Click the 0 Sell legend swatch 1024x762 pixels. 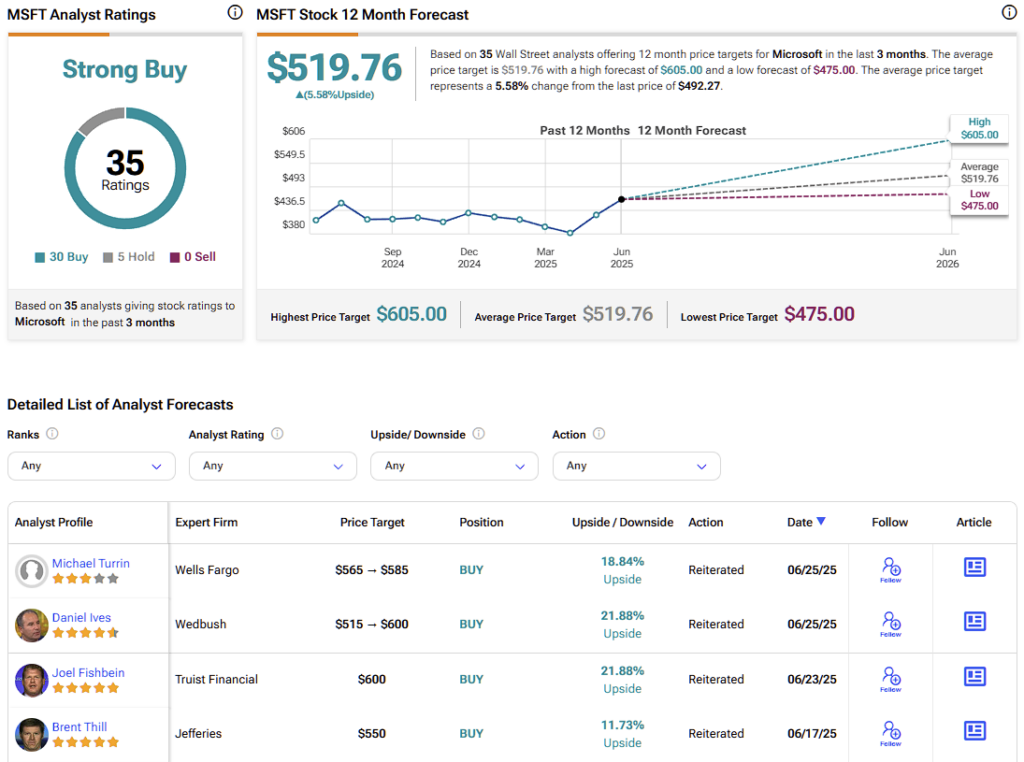174,257
